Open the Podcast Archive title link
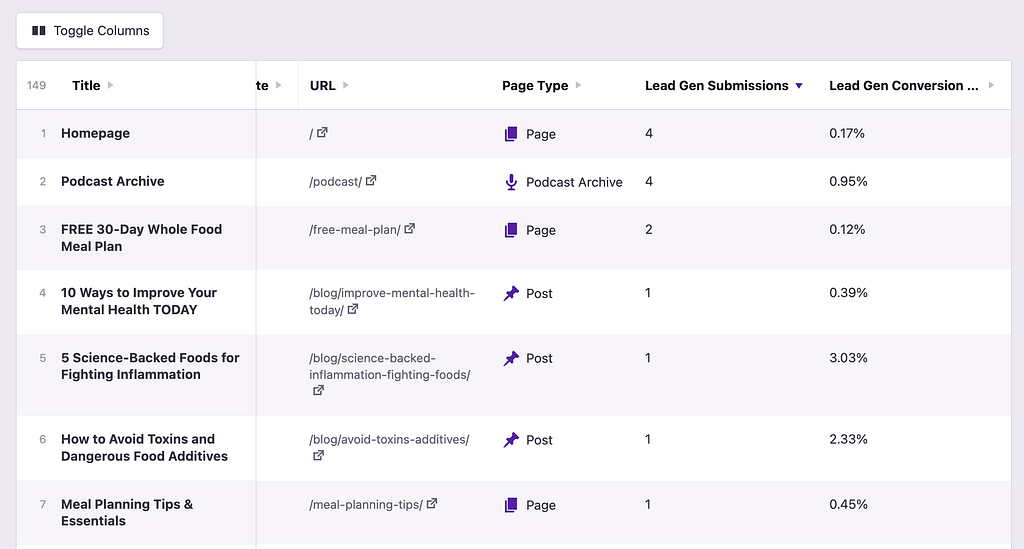Image resolution: width=1024 pixels, height=549 pixels. (112, 181)
